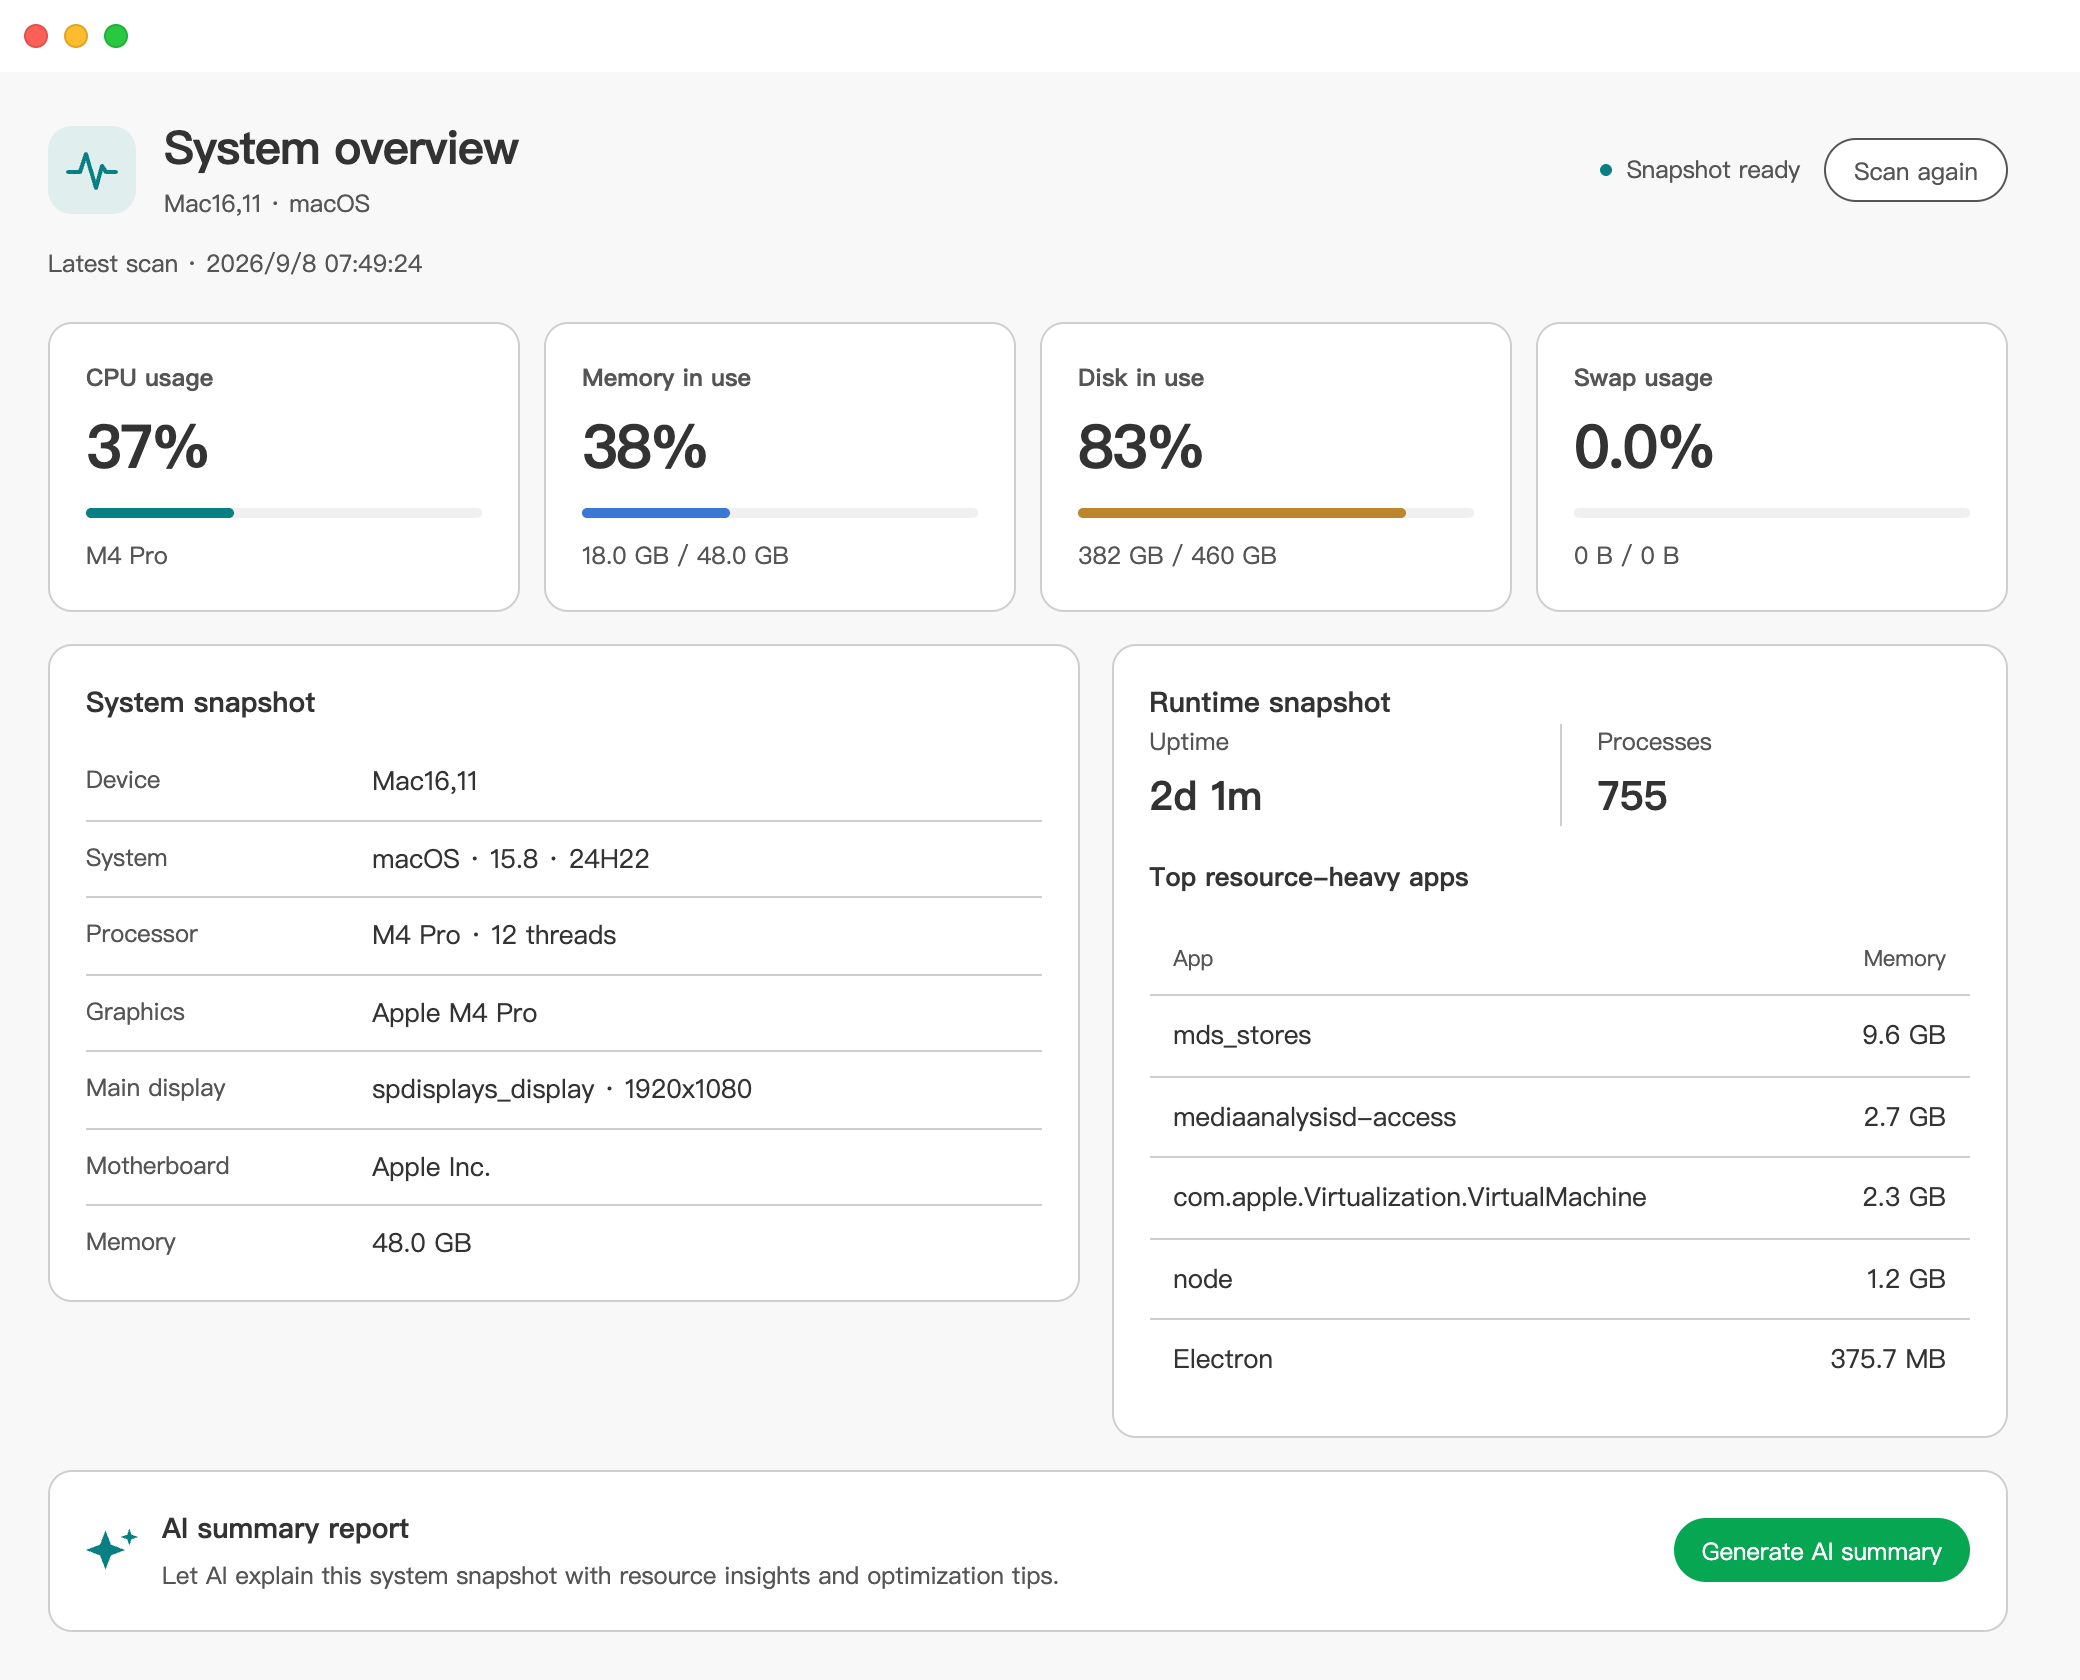Click the 375.7 MB memory value
This screenshot has width=2080, height=1680.
(x=1887, y=1359)
